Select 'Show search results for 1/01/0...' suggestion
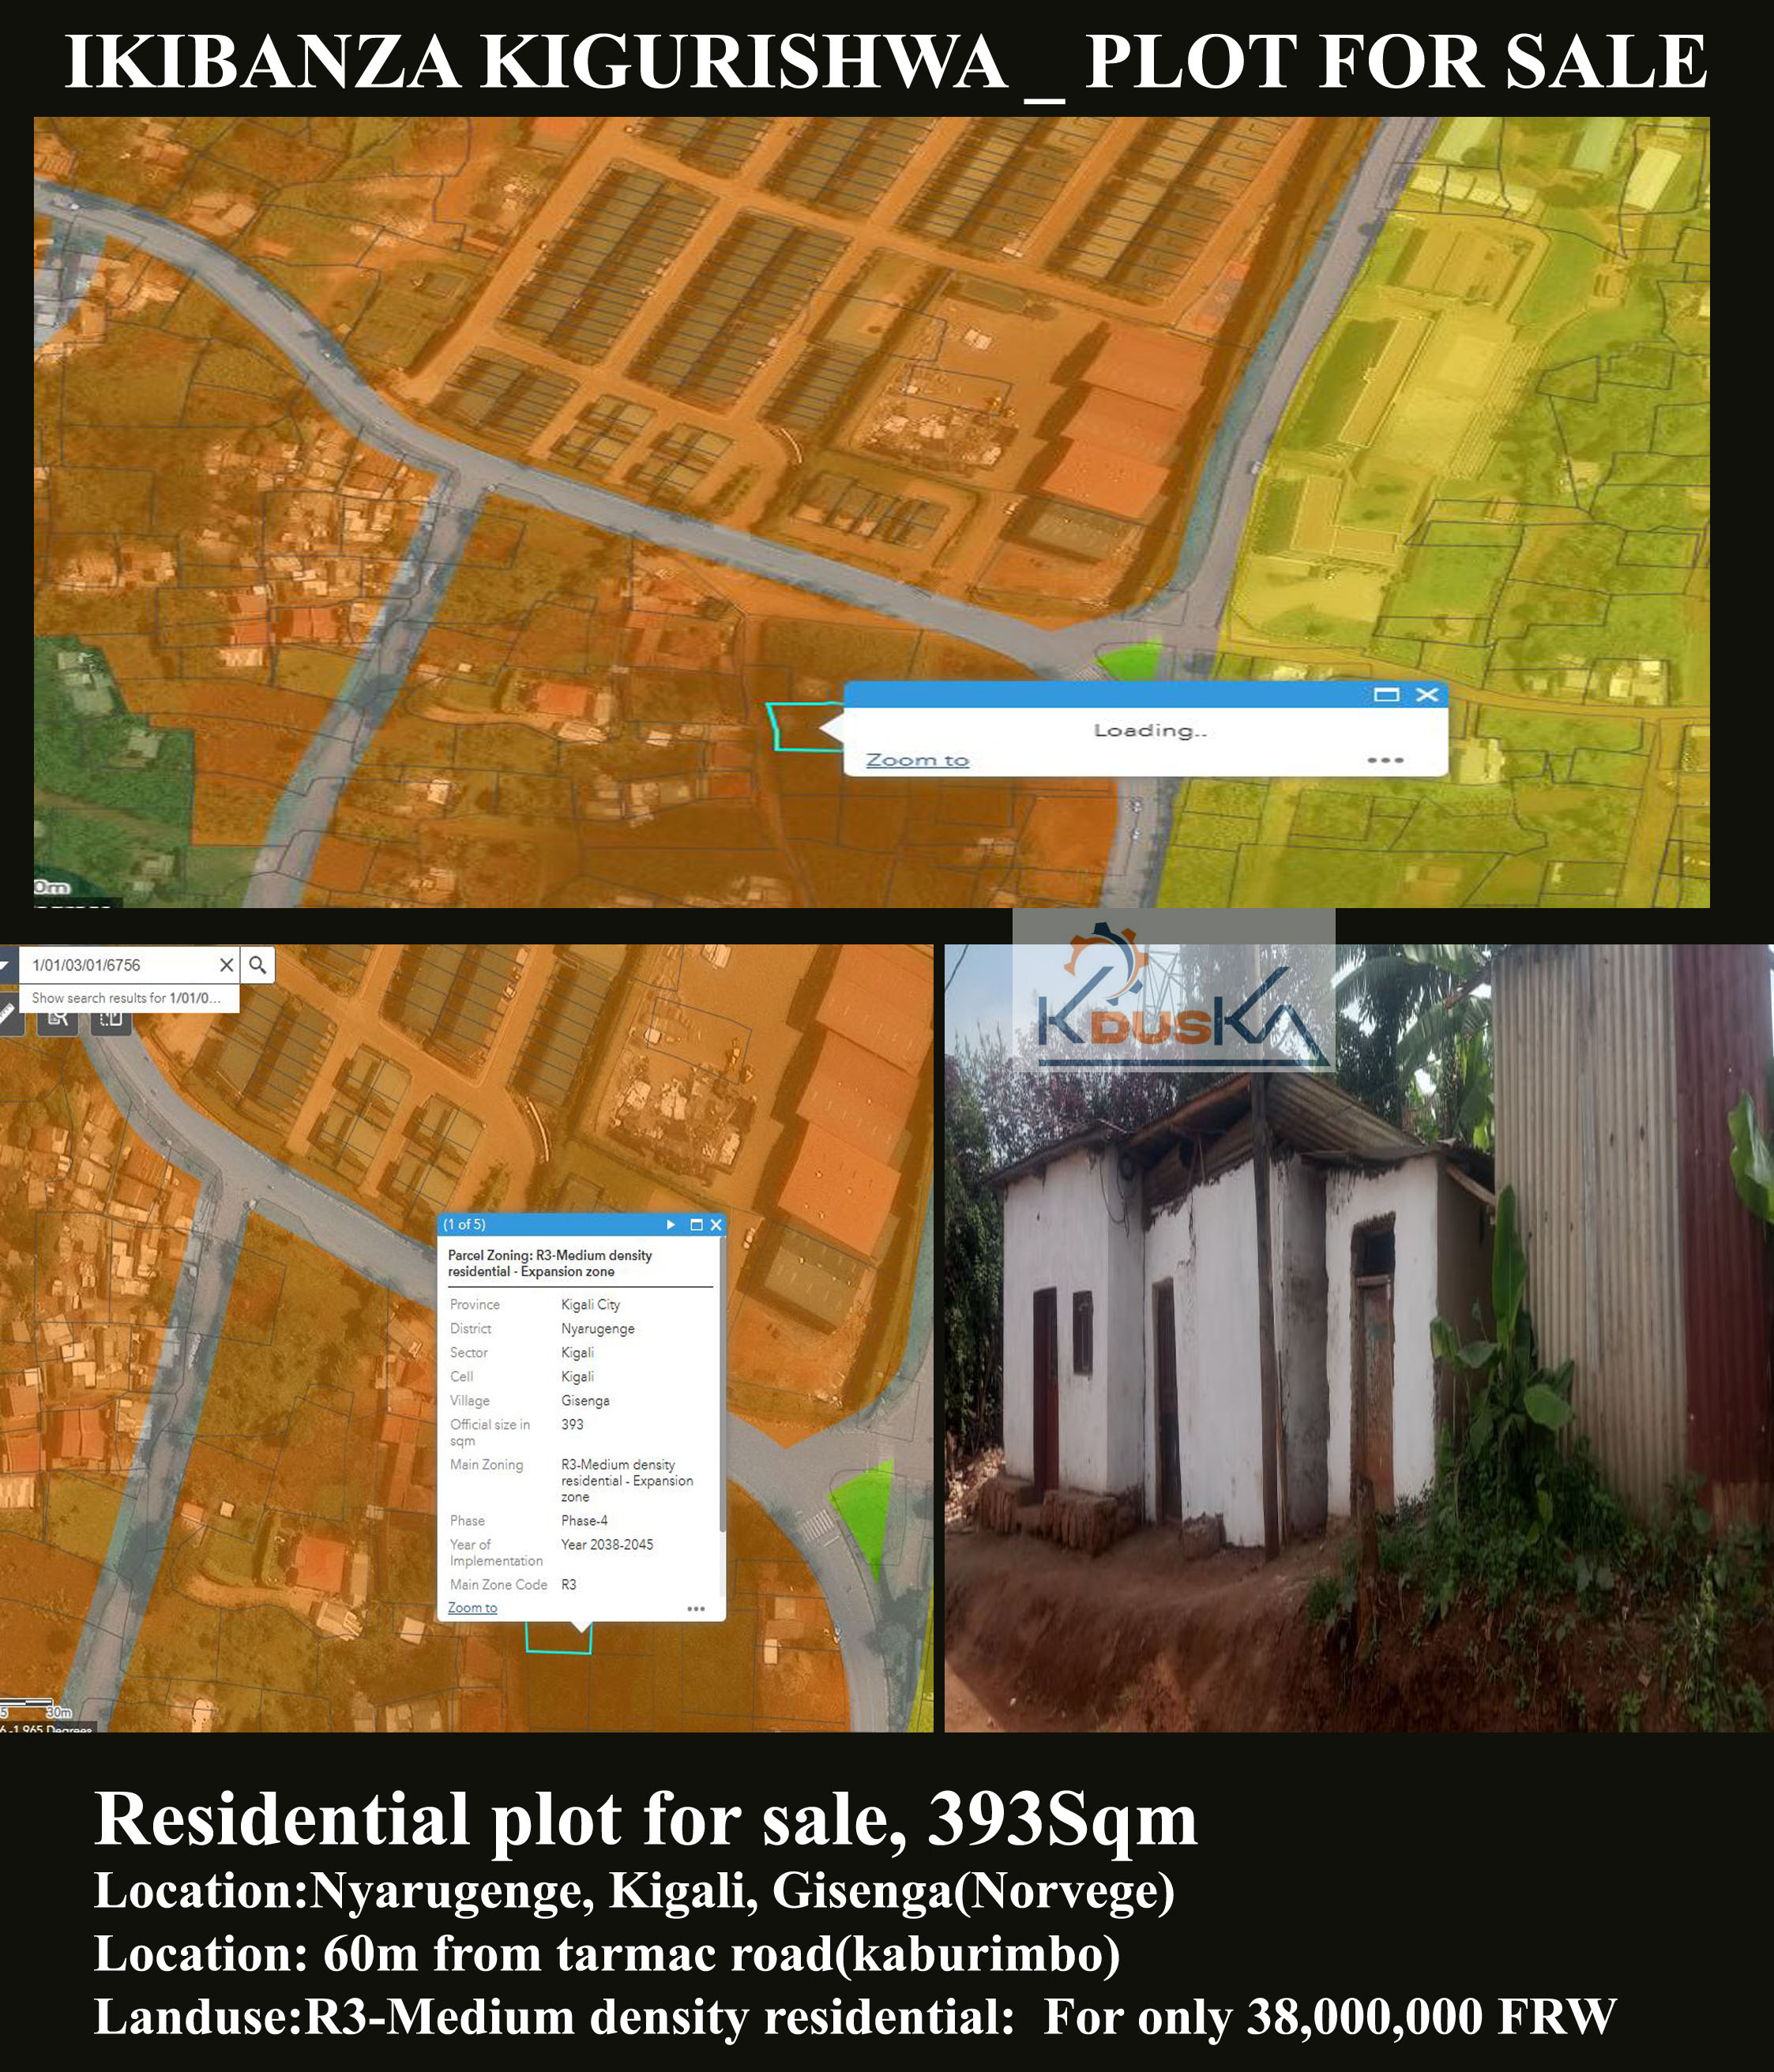The width and height of the screenshot is (1774, 2072). point(128,998)
